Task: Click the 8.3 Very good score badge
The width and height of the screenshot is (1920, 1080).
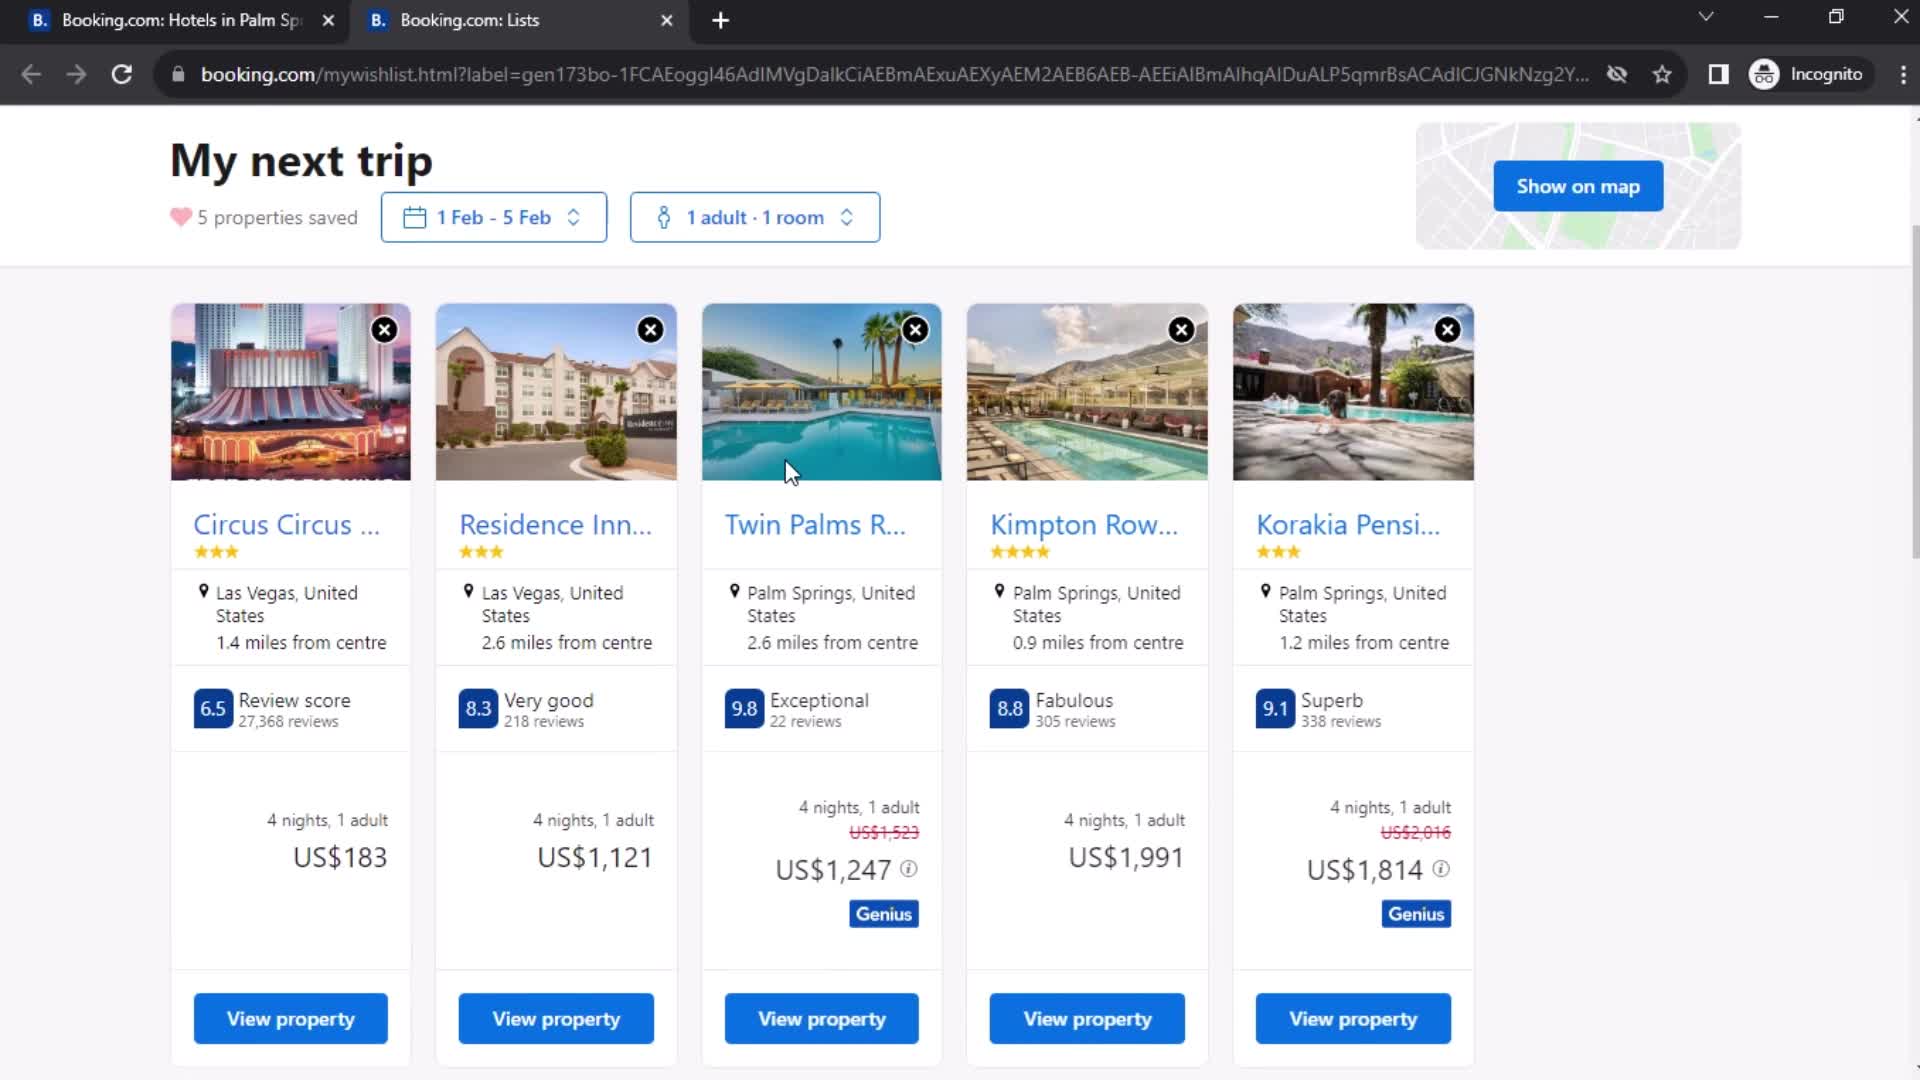Action: point(478,708)
